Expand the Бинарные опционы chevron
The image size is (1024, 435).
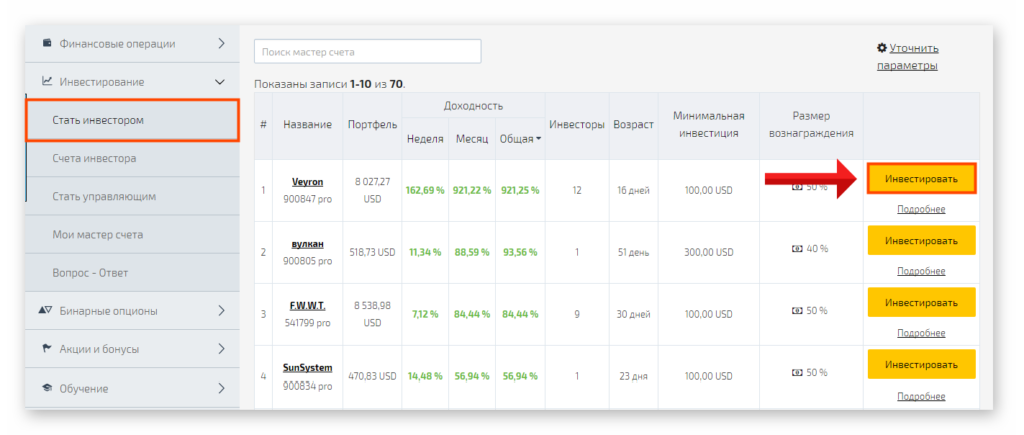(221, 311)
